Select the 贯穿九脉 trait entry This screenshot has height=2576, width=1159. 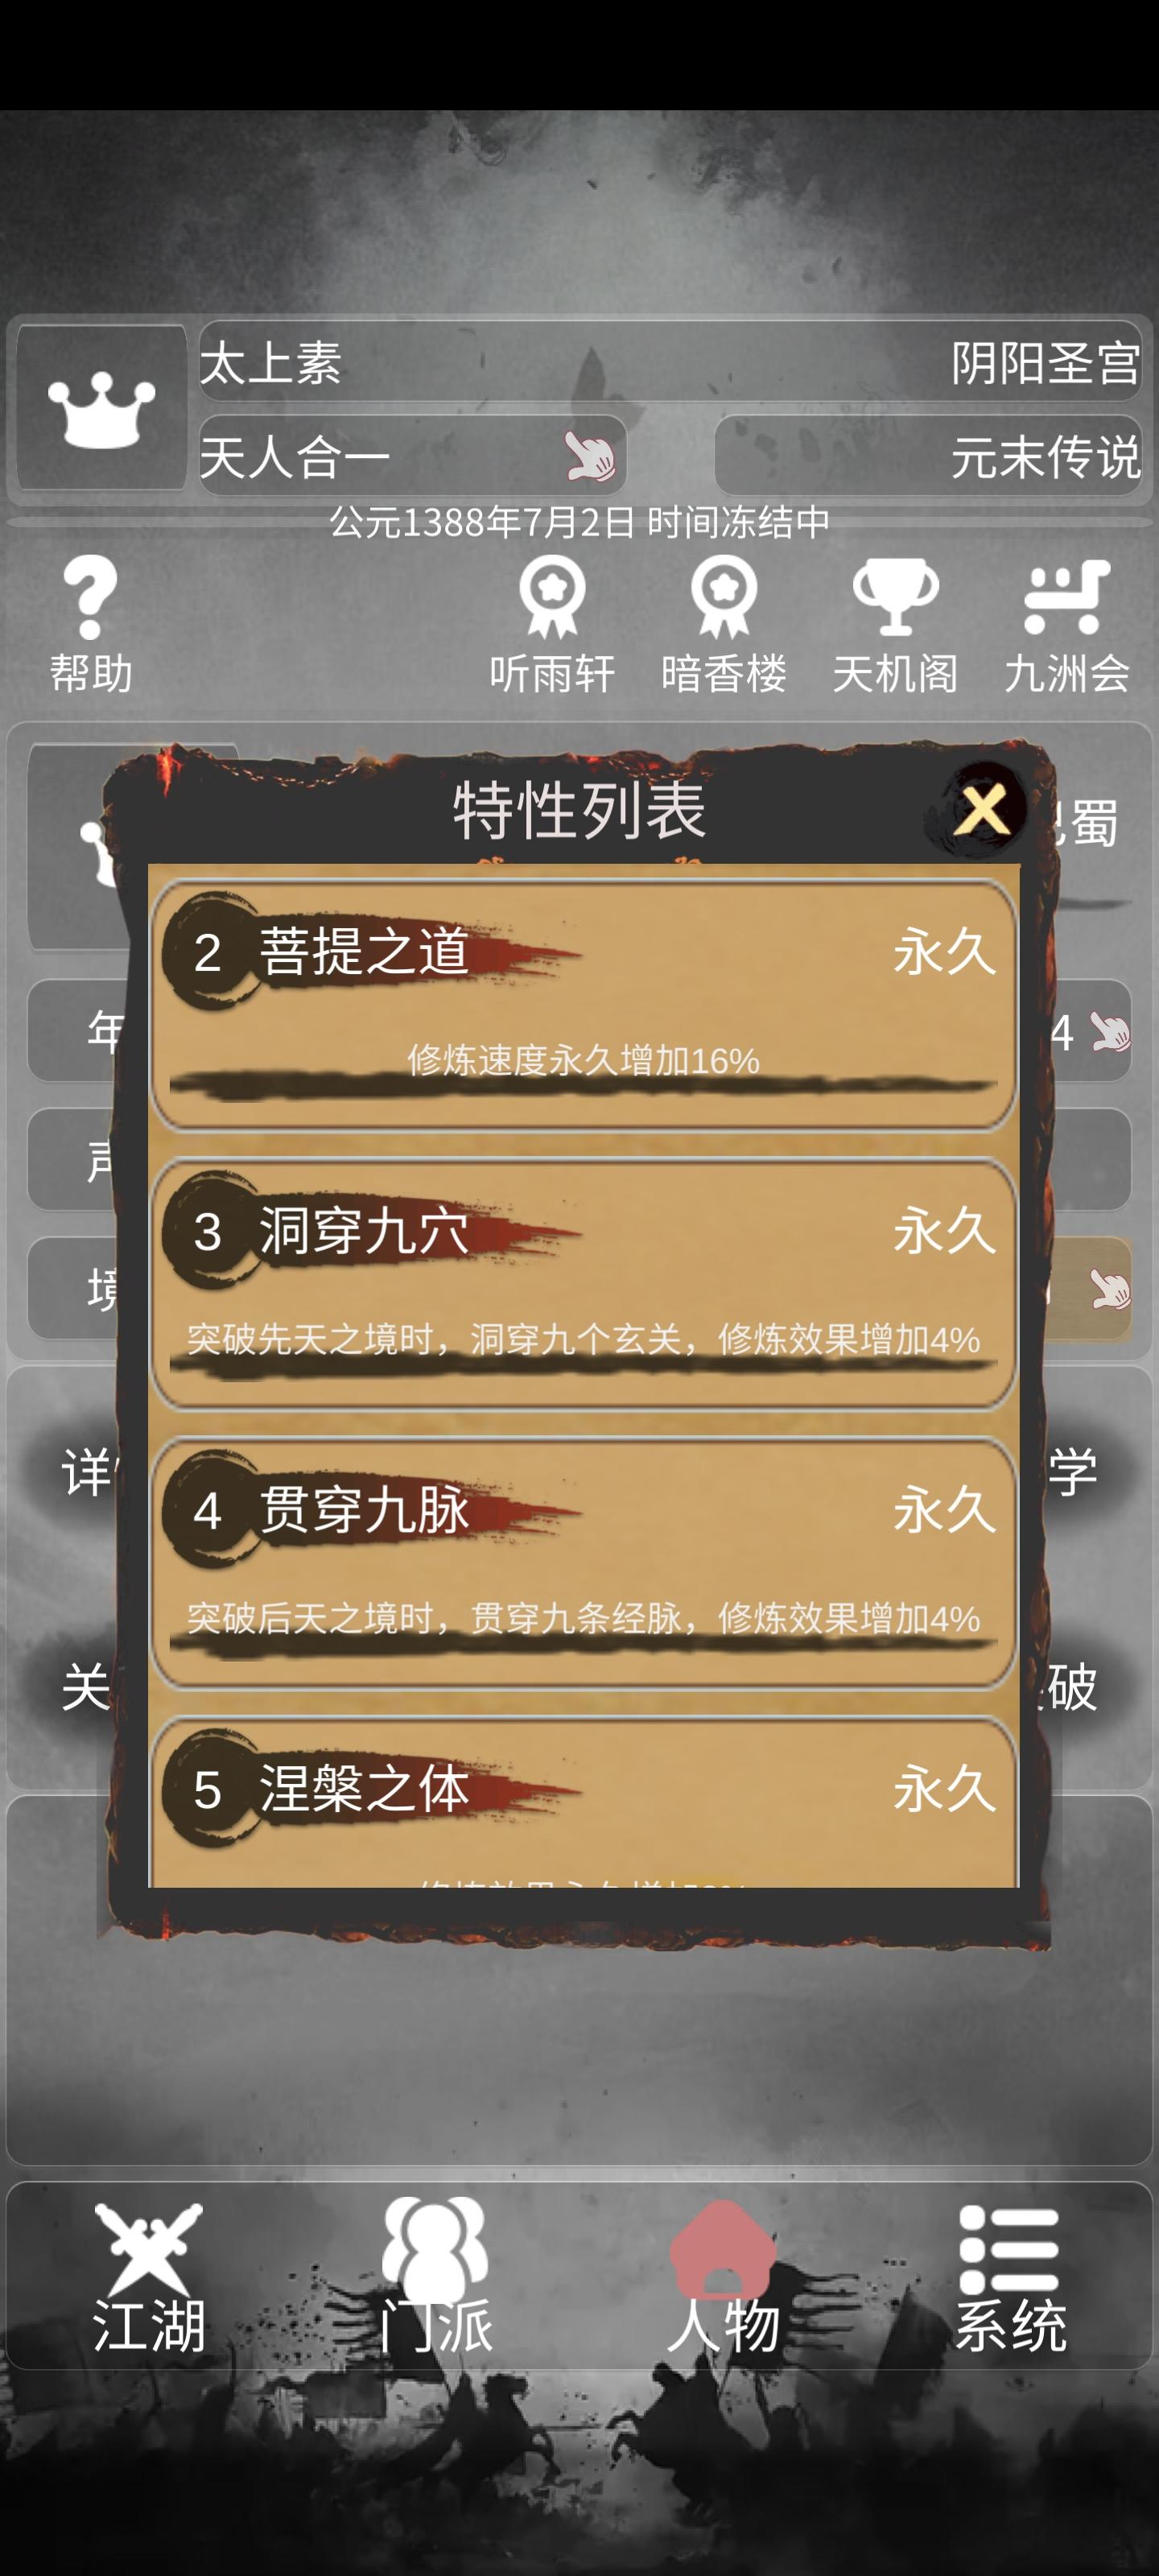[583, 1563]
